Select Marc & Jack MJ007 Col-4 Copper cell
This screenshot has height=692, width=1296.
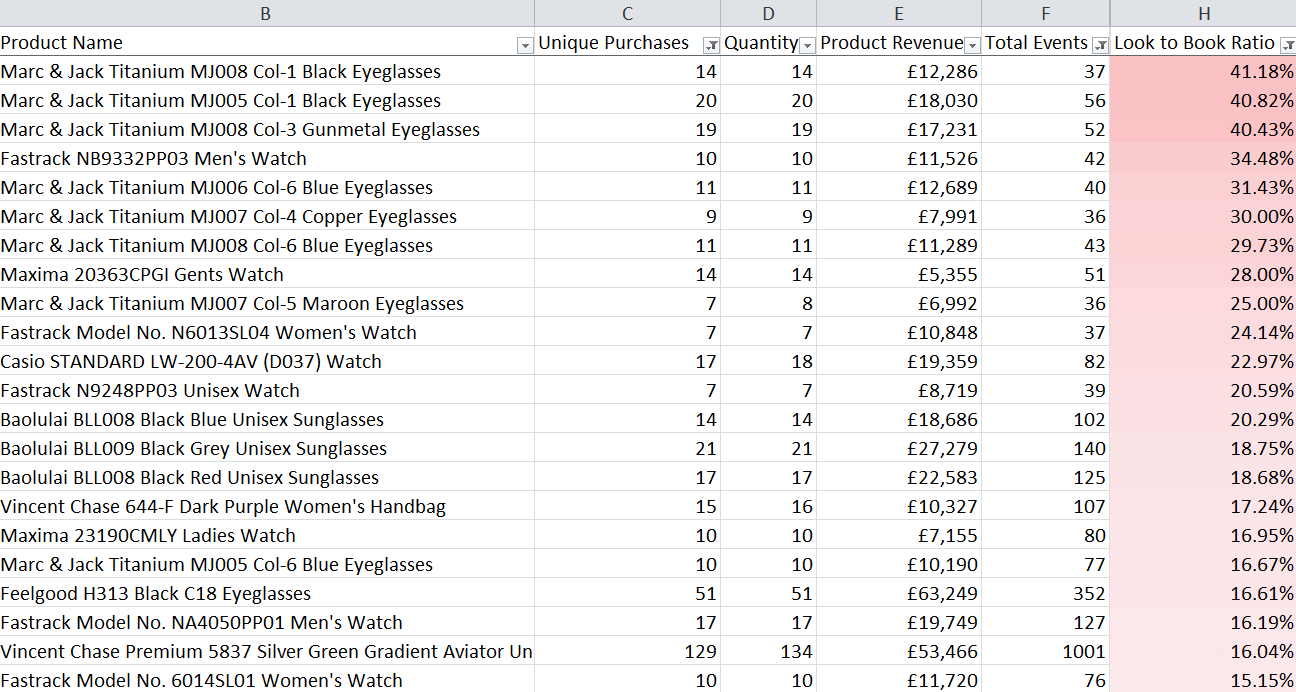pos(267,216)
